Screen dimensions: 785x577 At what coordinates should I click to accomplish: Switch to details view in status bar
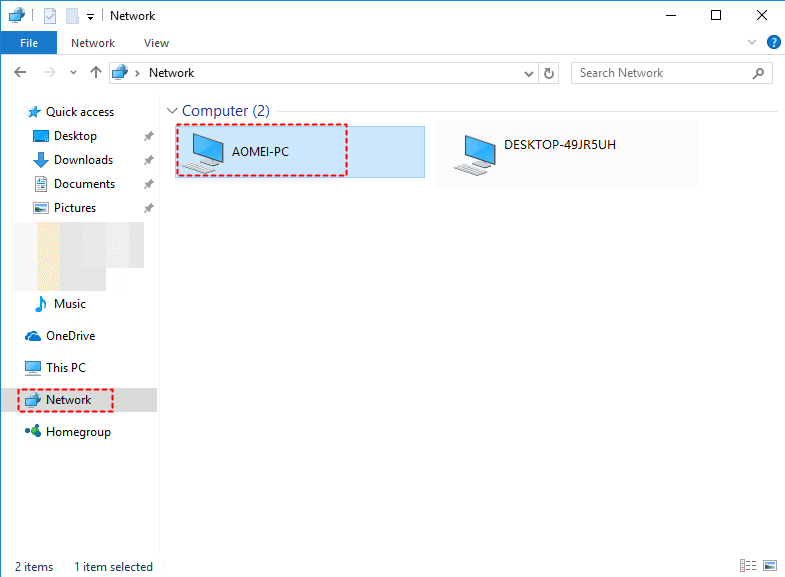[747, 565]
